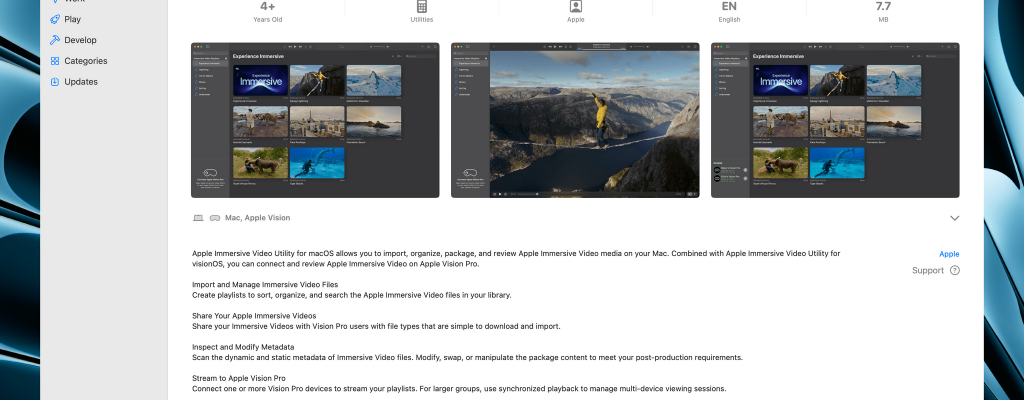Select the 4+ Years Old age rating

pyautogui.click(x=268, y=11)
